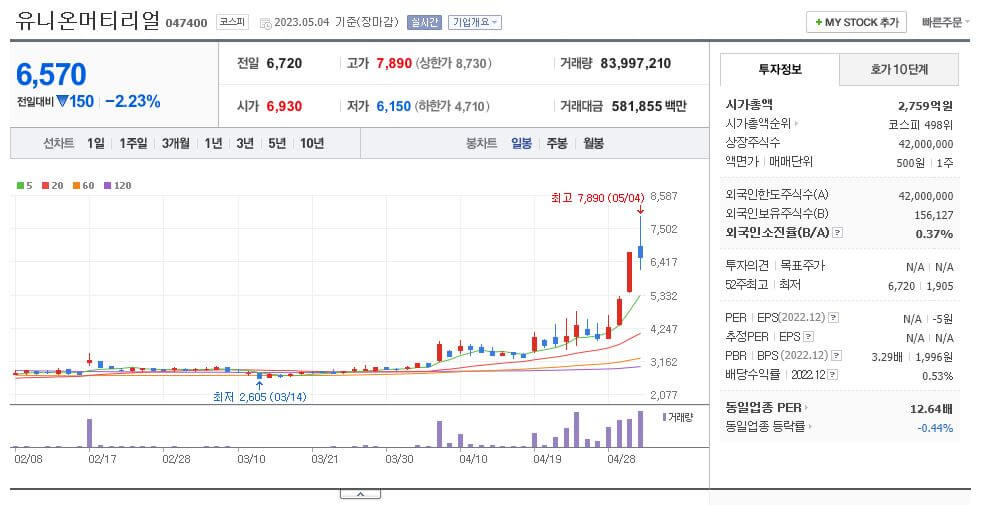The width and height of the screenshot is (981, 505).
Task: Select the 10년 line chart period
Action: [312, 143]
